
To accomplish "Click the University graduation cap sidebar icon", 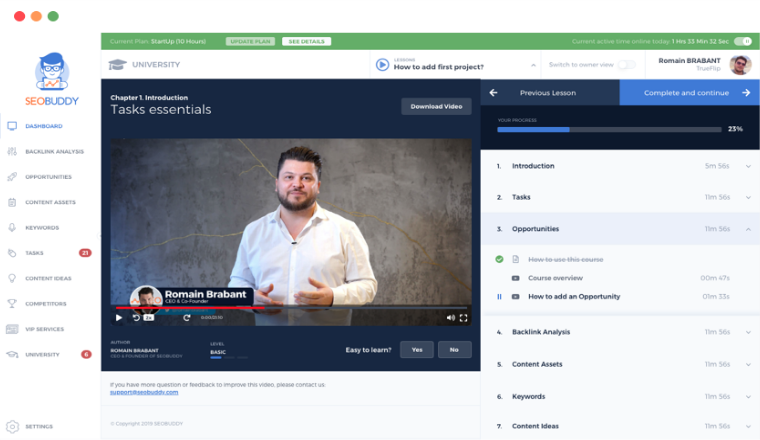I will coord(12,355).
